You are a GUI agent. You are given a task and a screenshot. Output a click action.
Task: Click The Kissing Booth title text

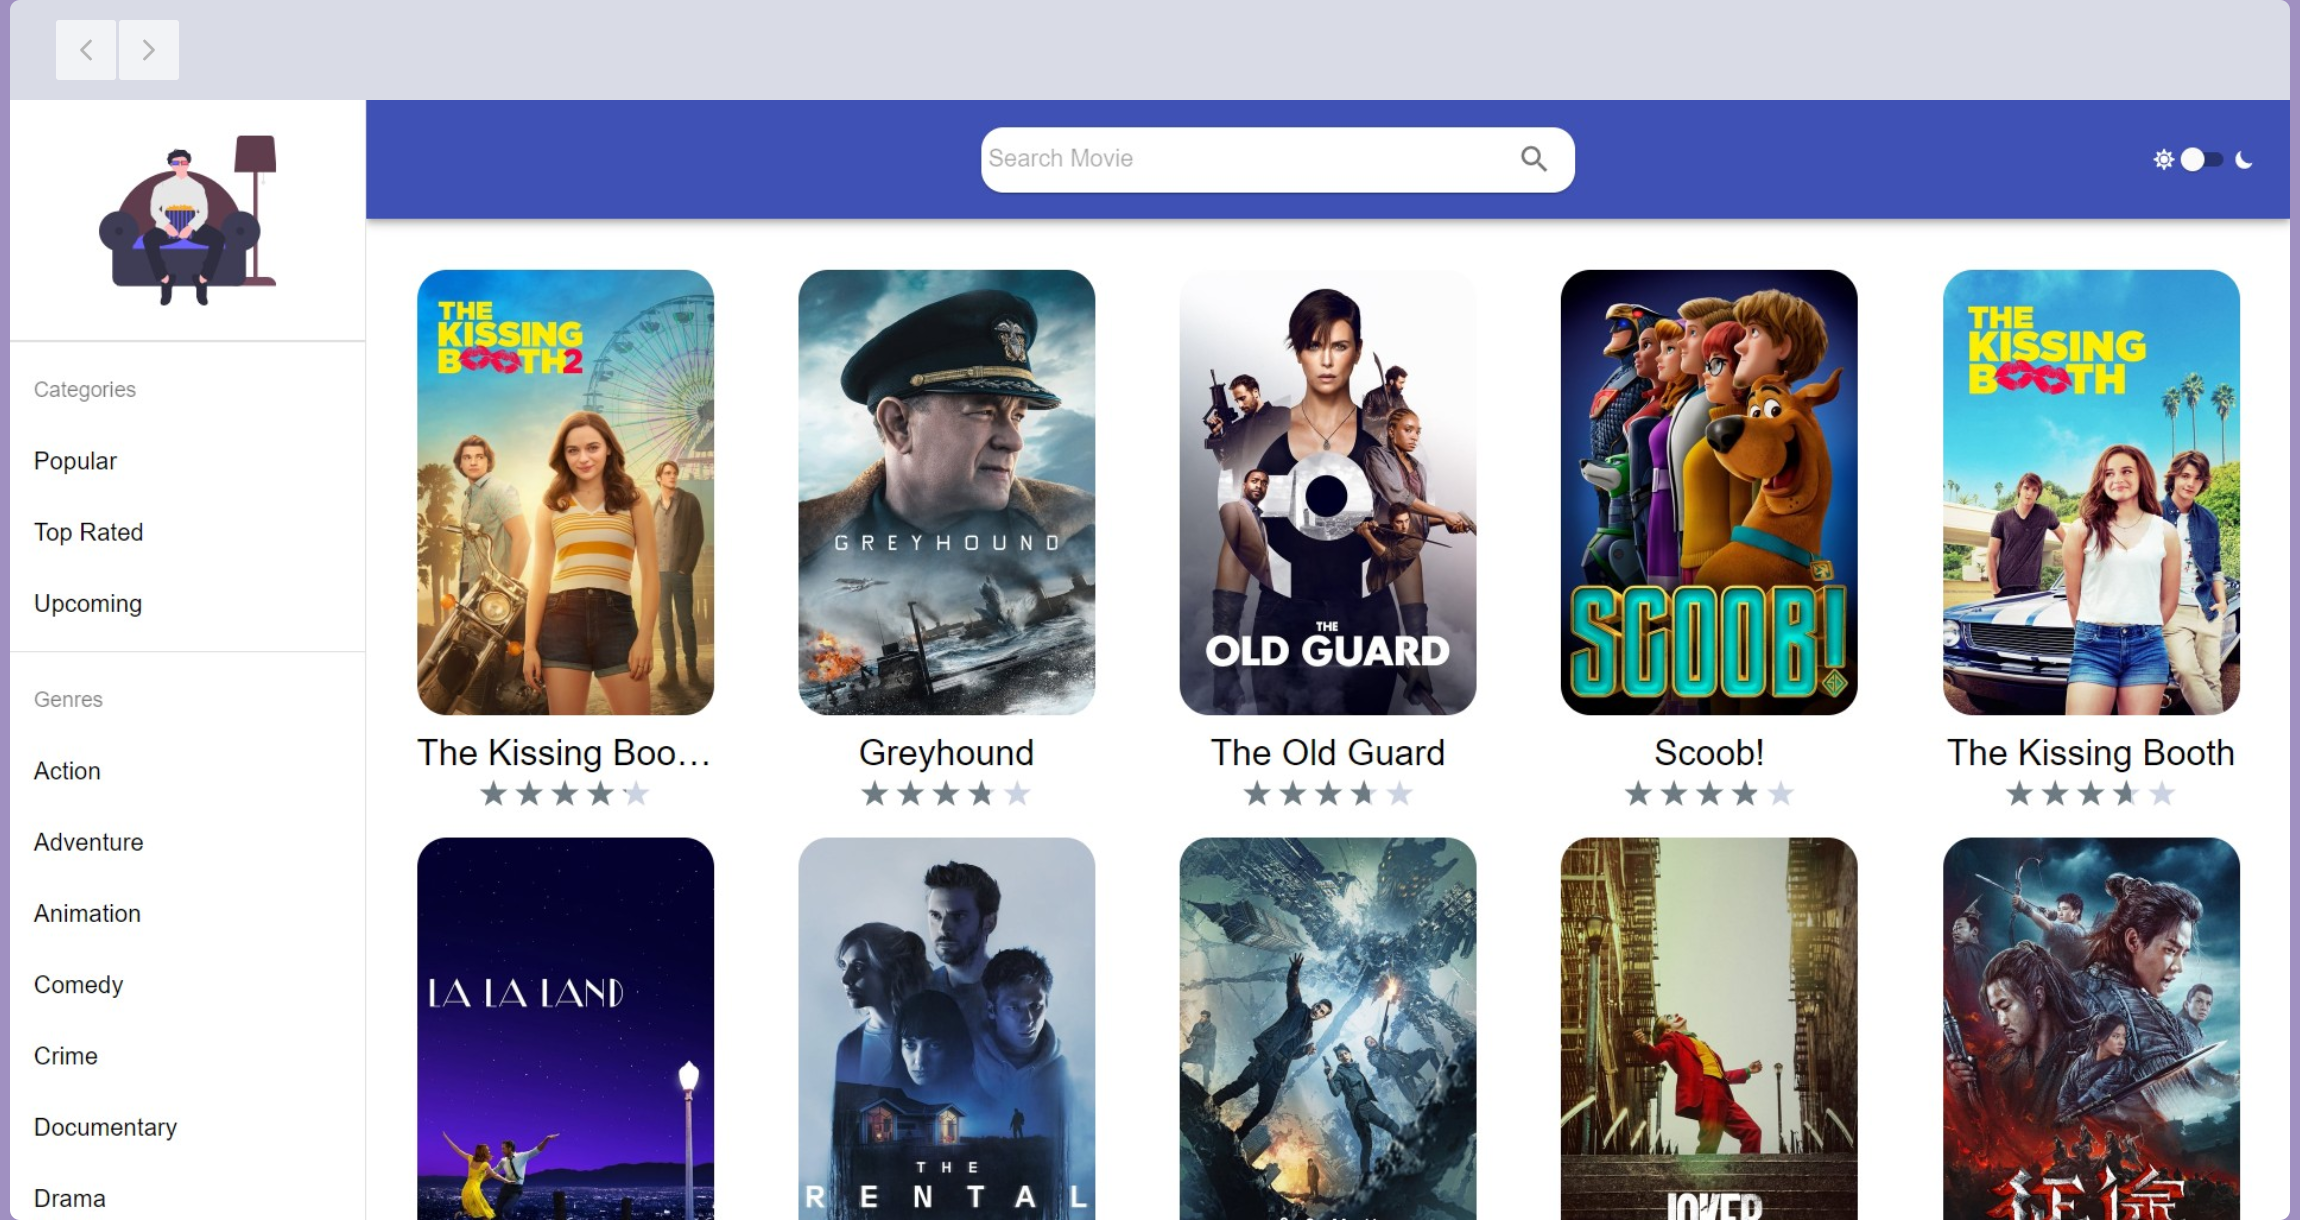2090,753
